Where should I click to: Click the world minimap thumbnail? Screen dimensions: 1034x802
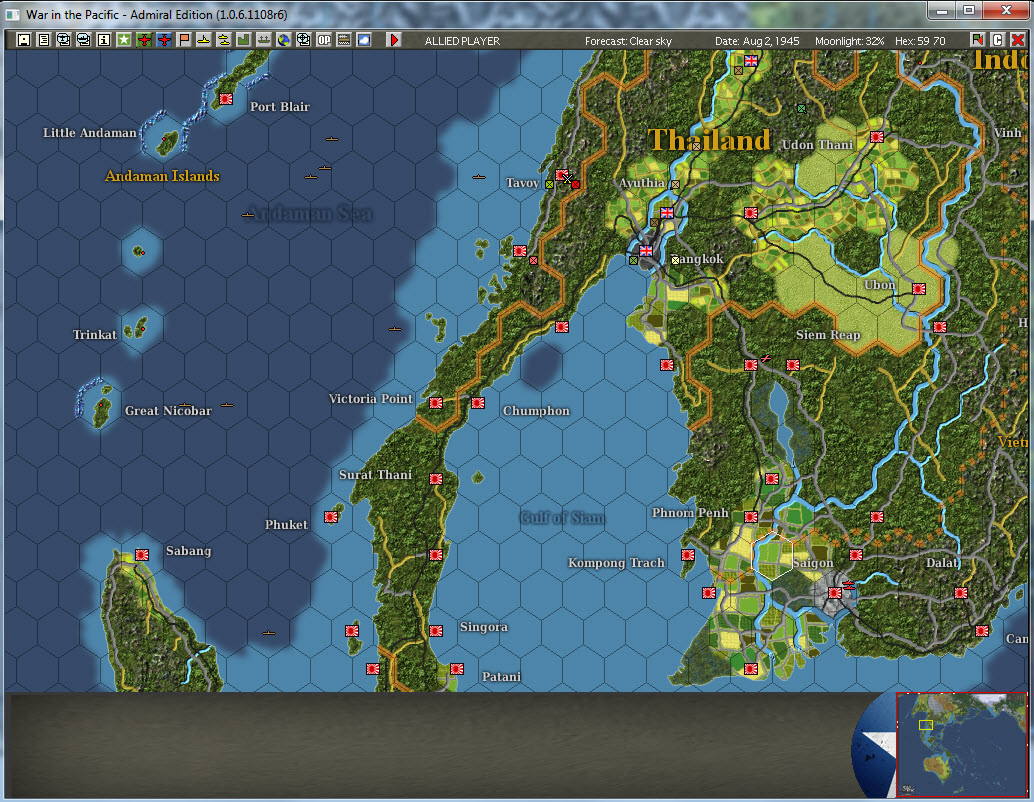[961, 745]
